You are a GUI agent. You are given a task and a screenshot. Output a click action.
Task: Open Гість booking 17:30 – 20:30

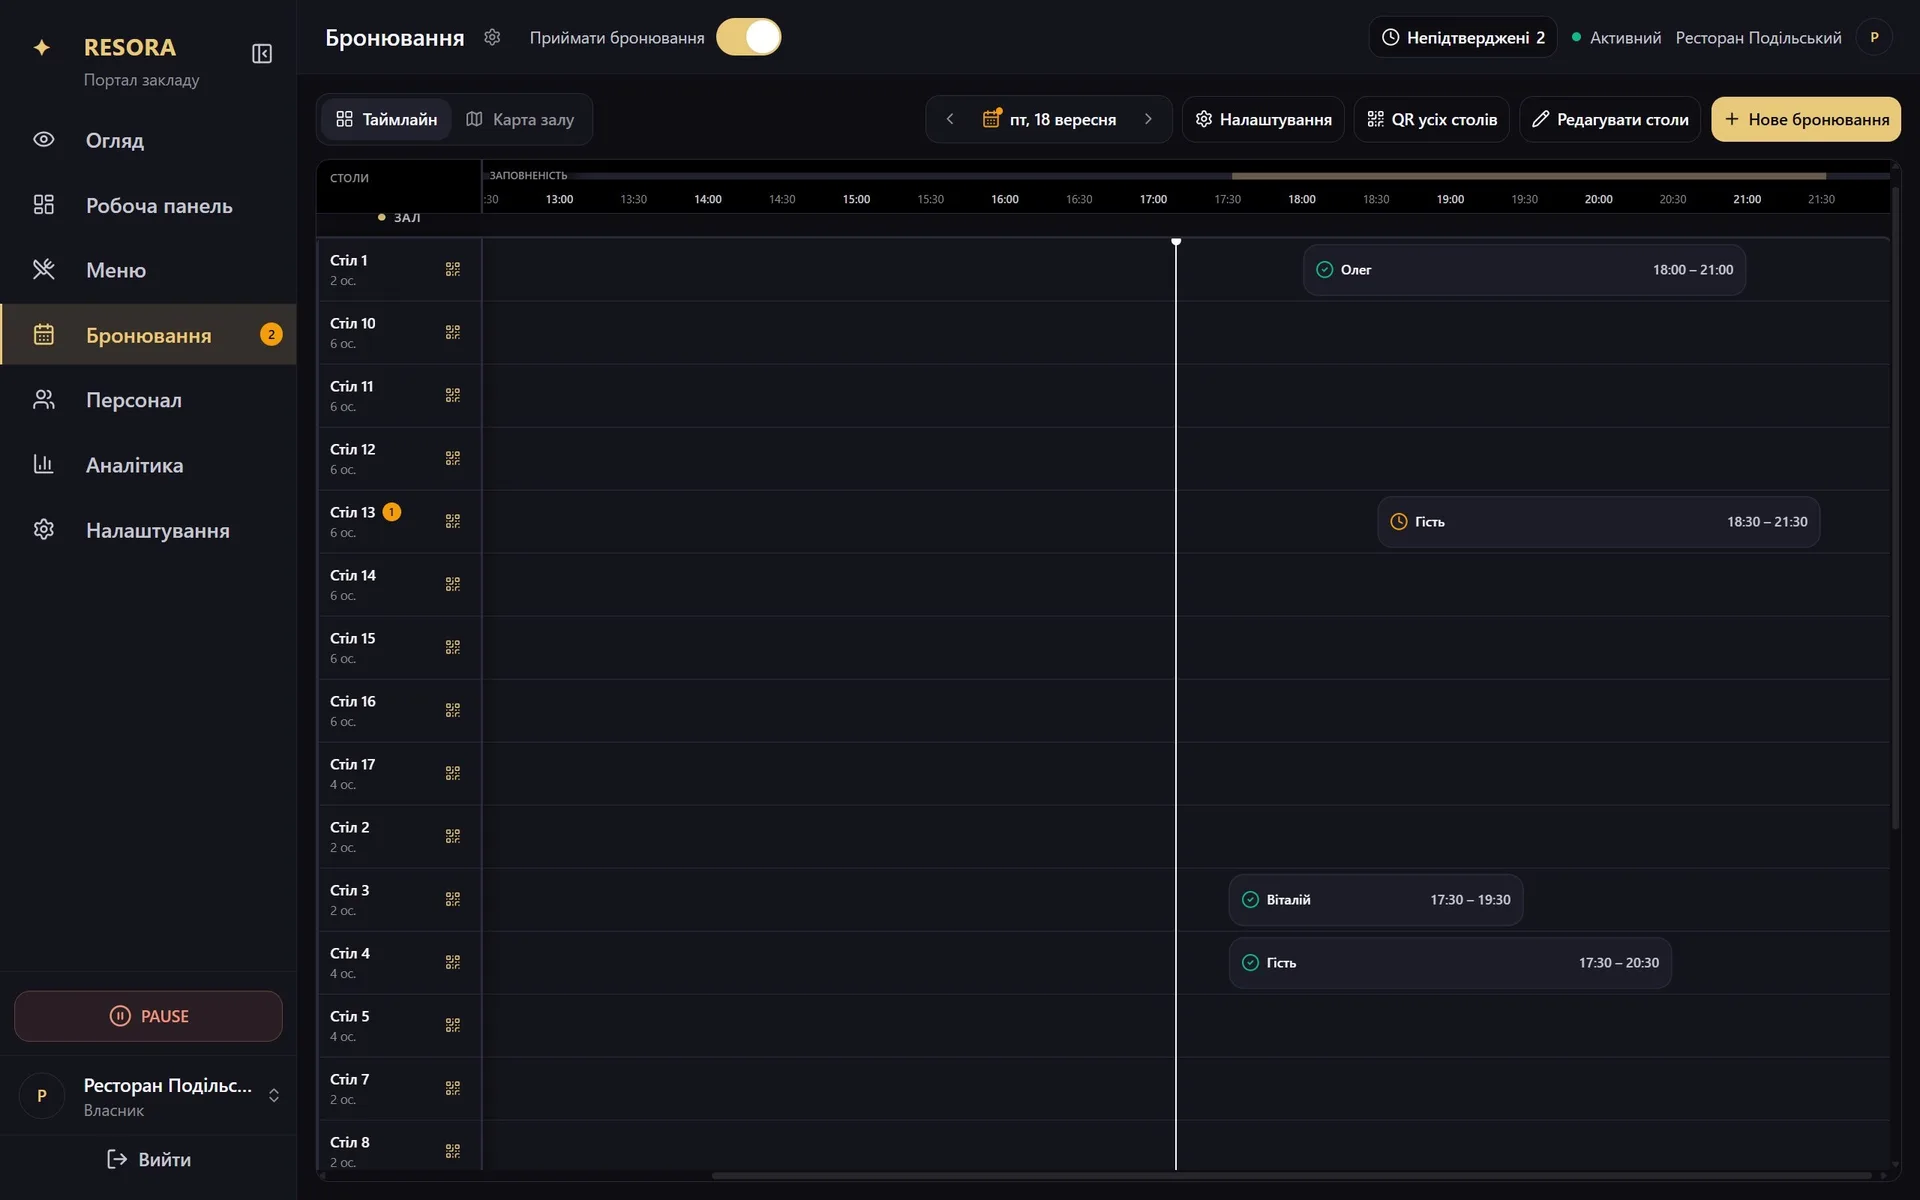tap(1450, 963)
